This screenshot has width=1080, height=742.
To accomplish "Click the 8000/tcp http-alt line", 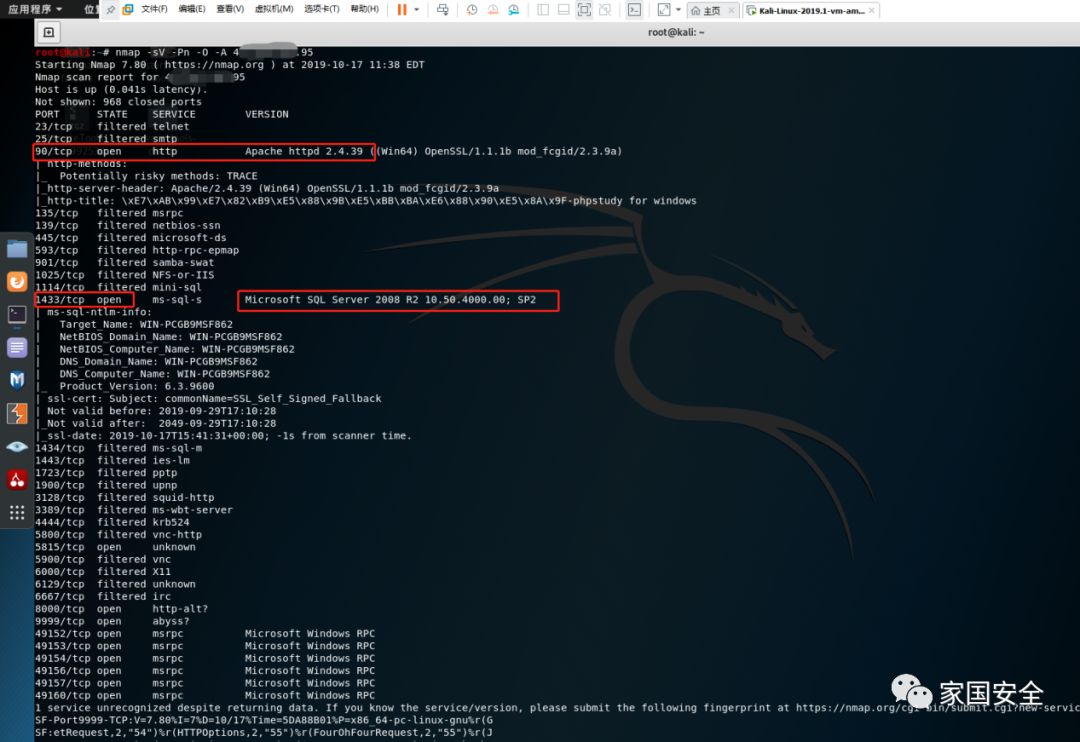I will pyautogui.click(x=121, y=609).
